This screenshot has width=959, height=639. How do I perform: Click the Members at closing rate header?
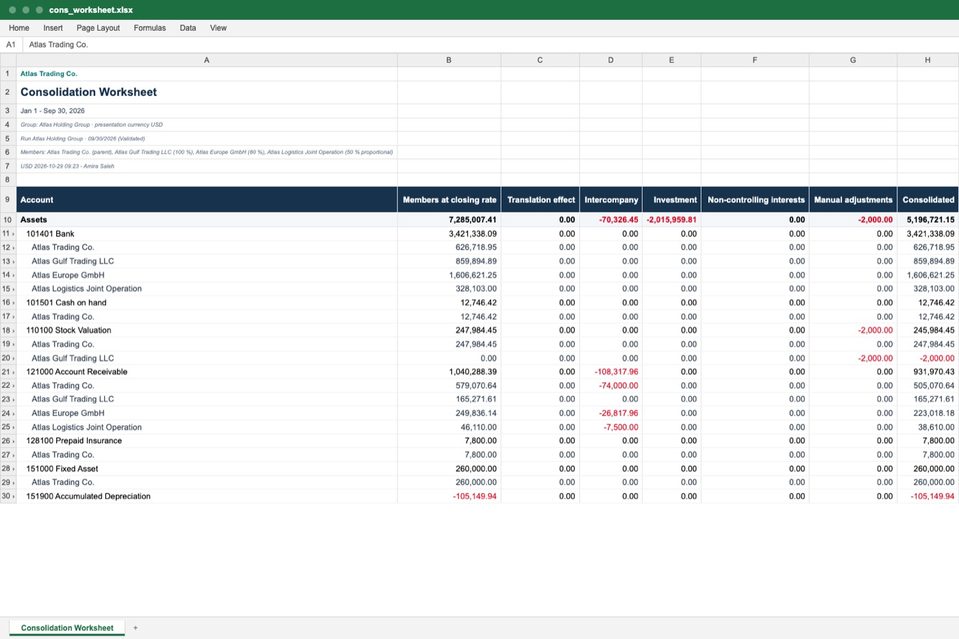[x=449, y=200]
